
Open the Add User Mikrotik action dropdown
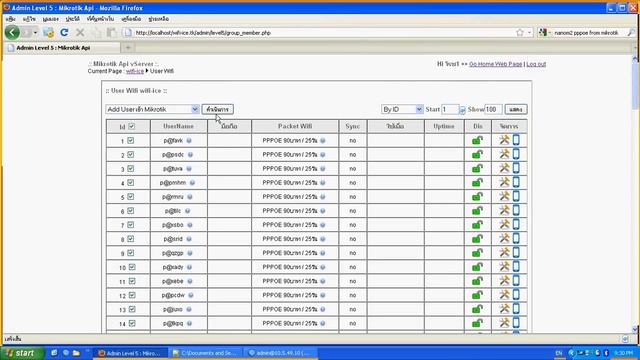pyautogui.click(x=152, y=109)
